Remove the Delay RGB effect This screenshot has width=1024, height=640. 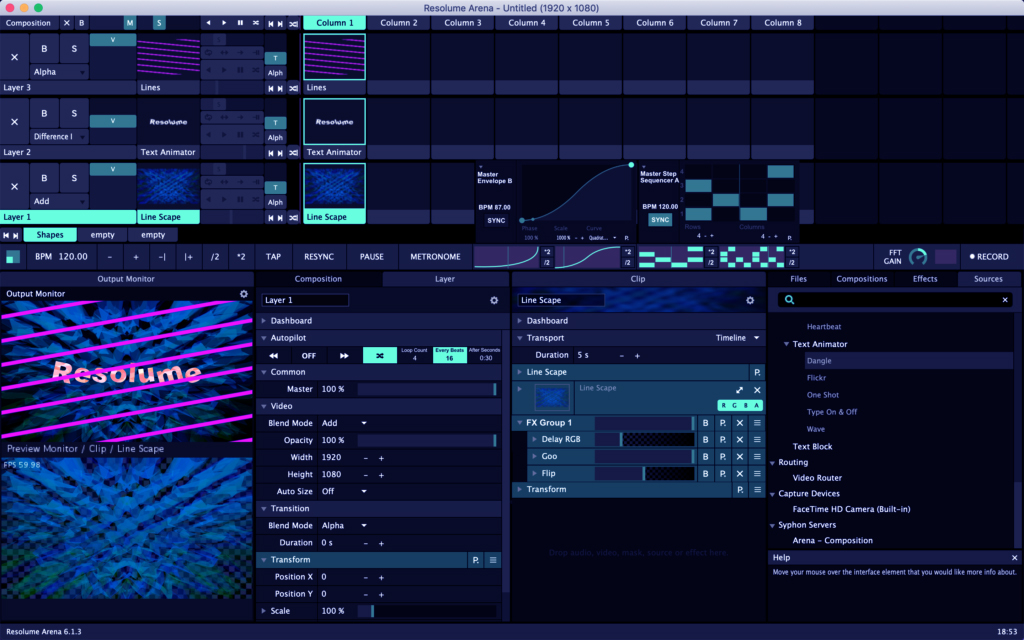click(740, 440)
